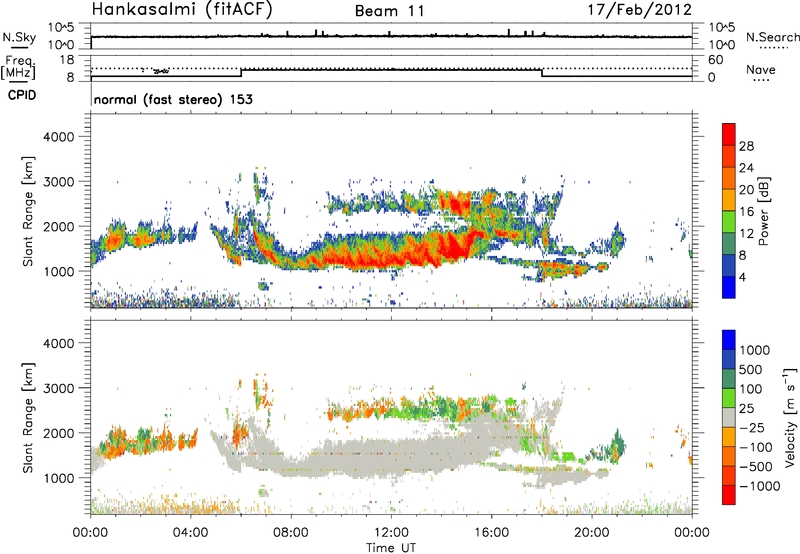The width and height of the screenshot is (800, 554).
Task: Click the '2000' tick on power panel axis
Action: pos(59,226)
